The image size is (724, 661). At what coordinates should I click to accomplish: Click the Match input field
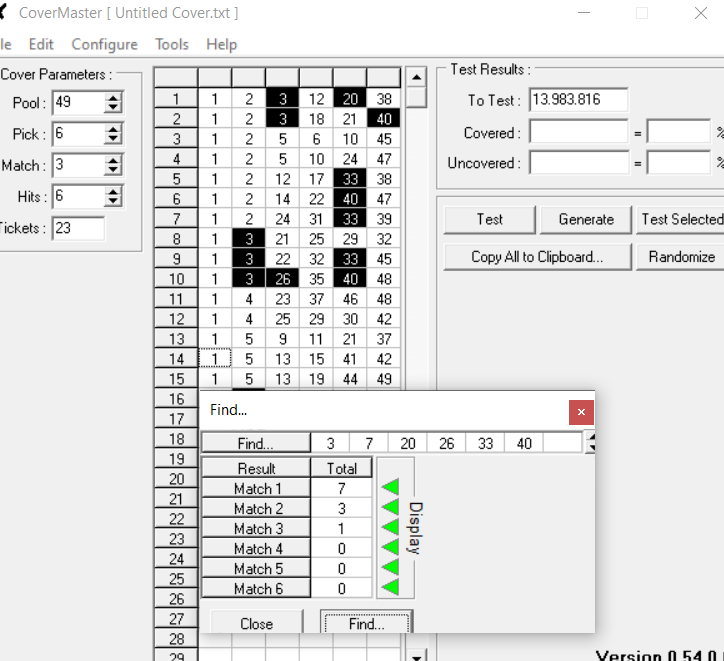pyautogui.click(x=78, y=165)
